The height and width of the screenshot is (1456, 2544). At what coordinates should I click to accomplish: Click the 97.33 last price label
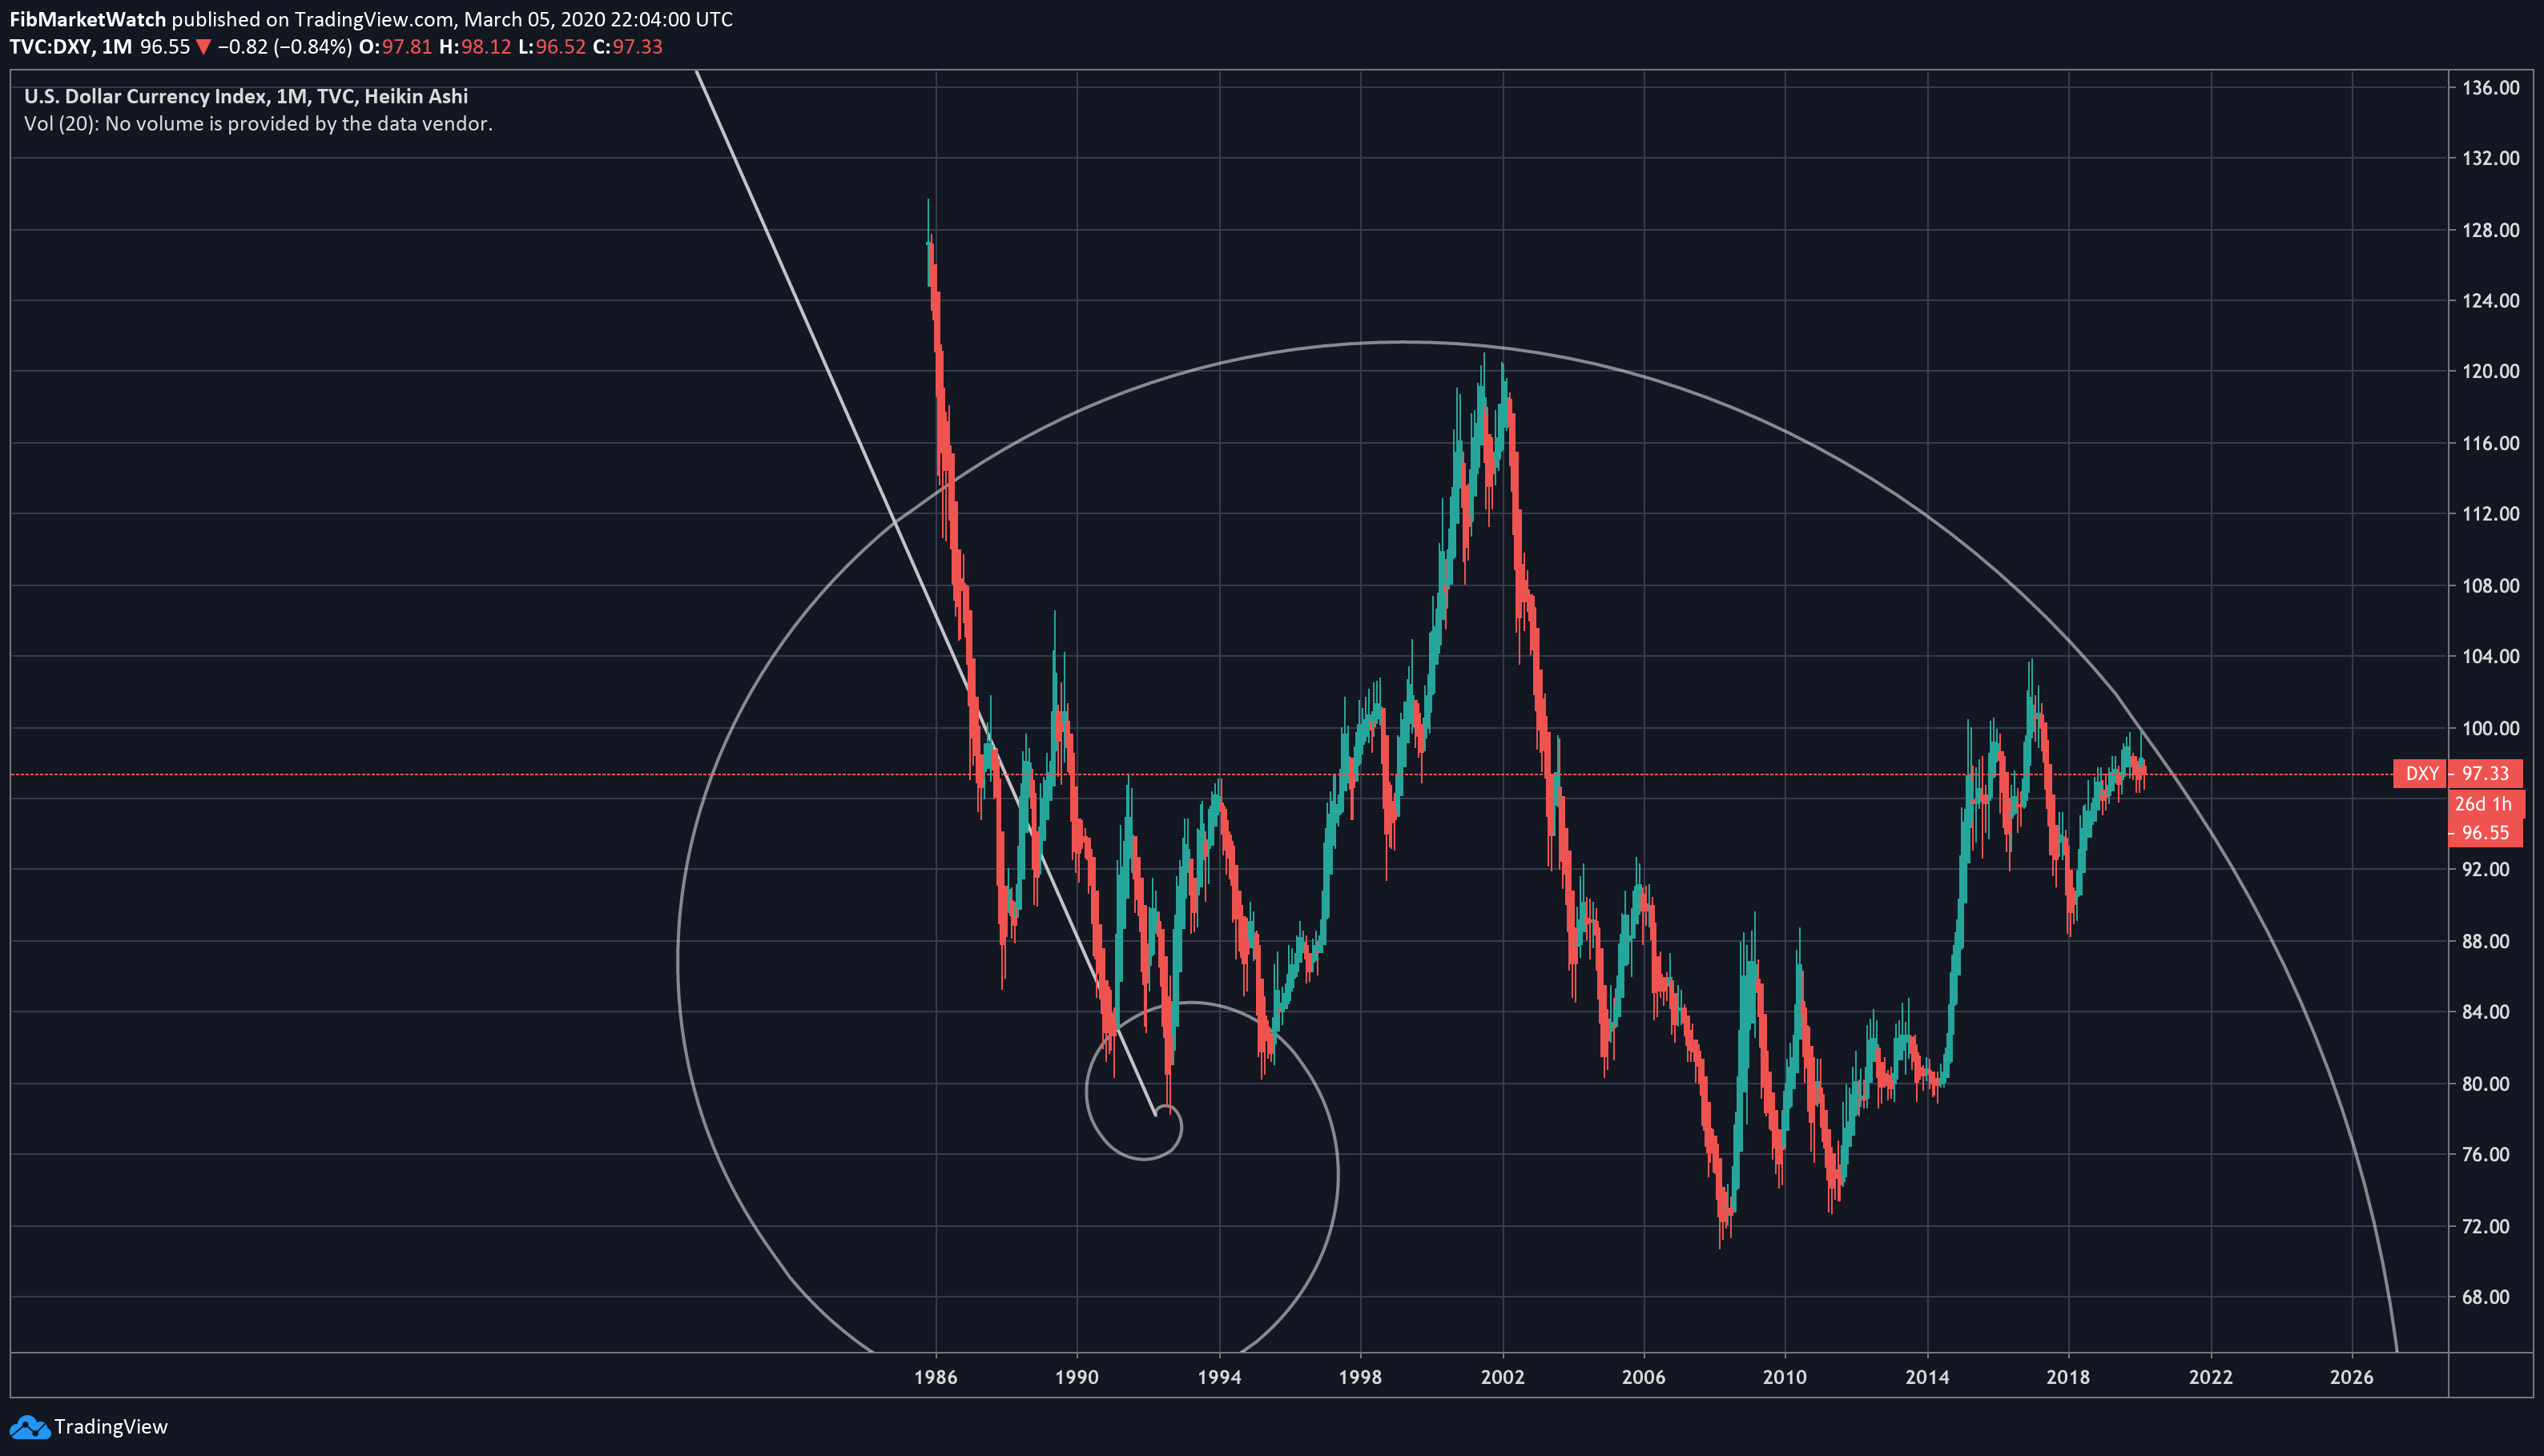pos(2485,774)
